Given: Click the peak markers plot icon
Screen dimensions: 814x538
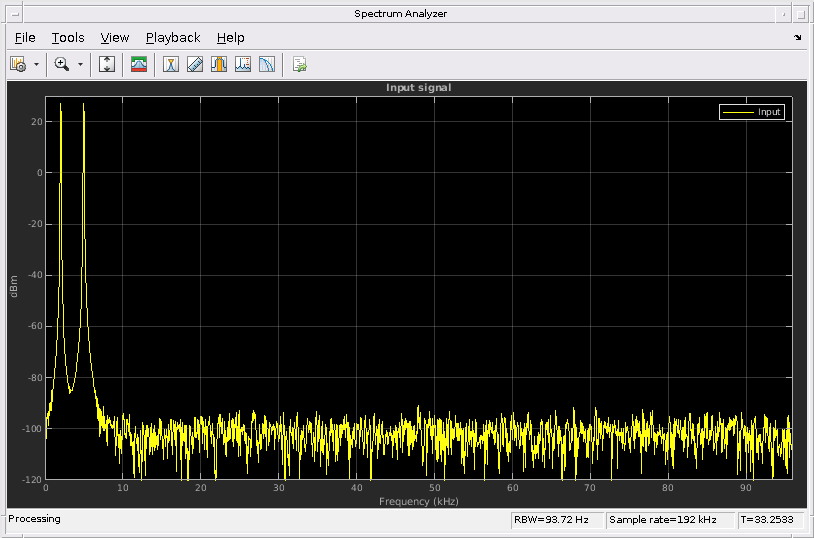Looking at the screenshot, I should tap(243, 64).
